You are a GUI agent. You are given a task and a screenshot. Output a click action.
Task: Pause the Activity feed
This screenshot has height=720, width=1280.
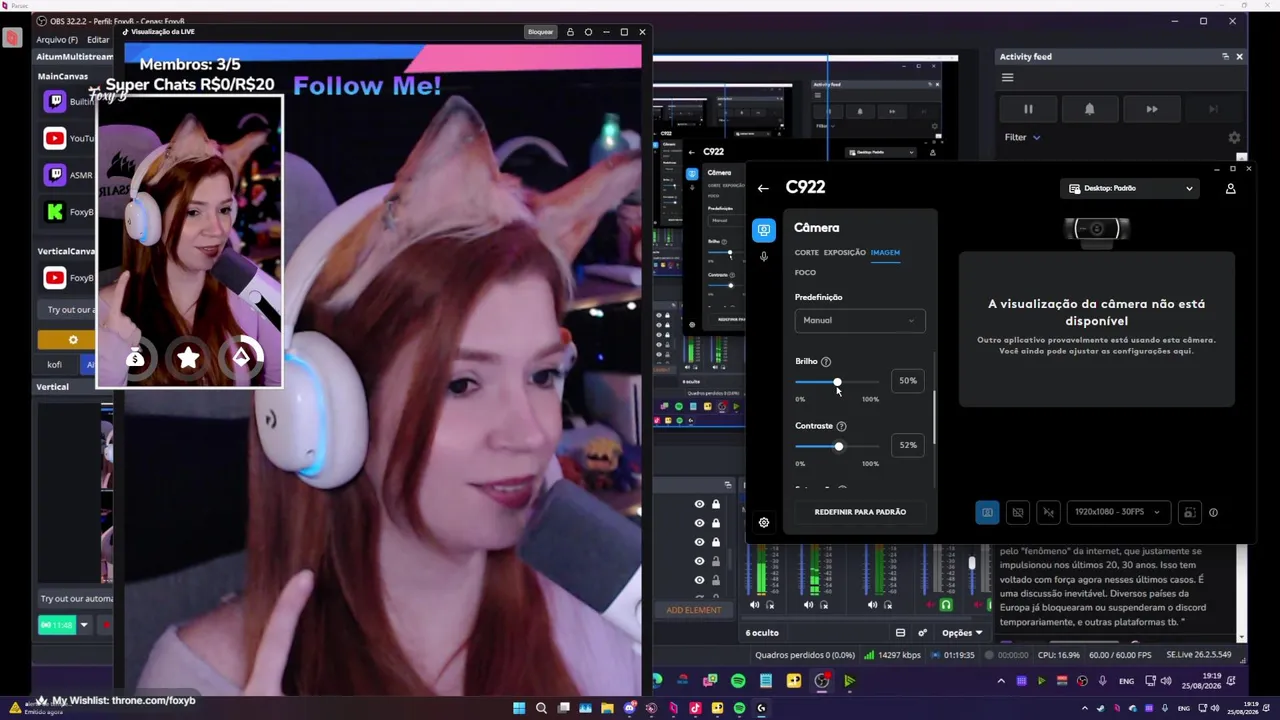click(1028, 109)
